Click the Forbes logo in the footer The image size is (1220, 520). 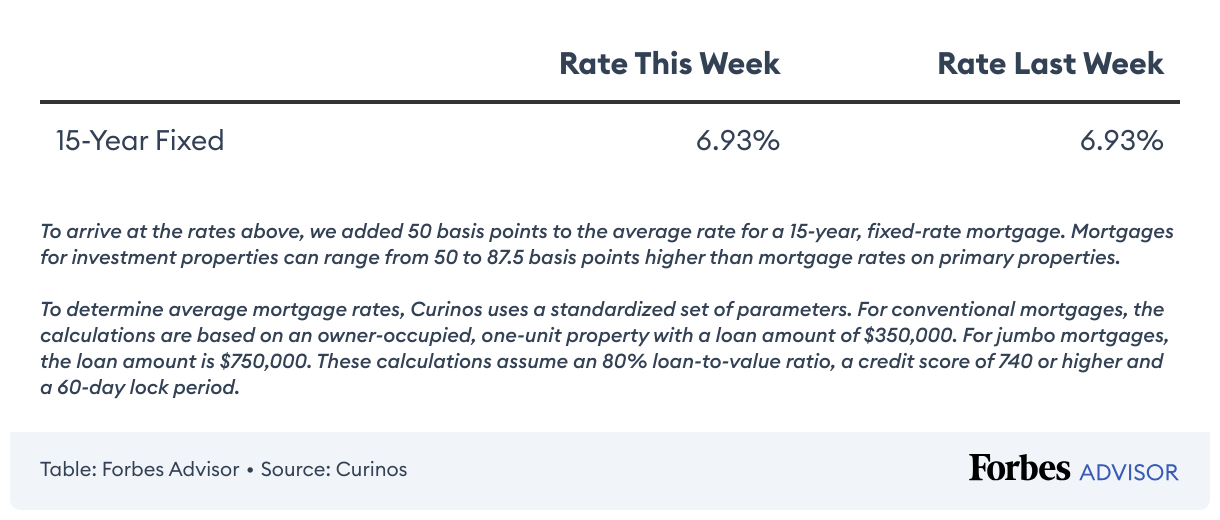[1019, 468]
